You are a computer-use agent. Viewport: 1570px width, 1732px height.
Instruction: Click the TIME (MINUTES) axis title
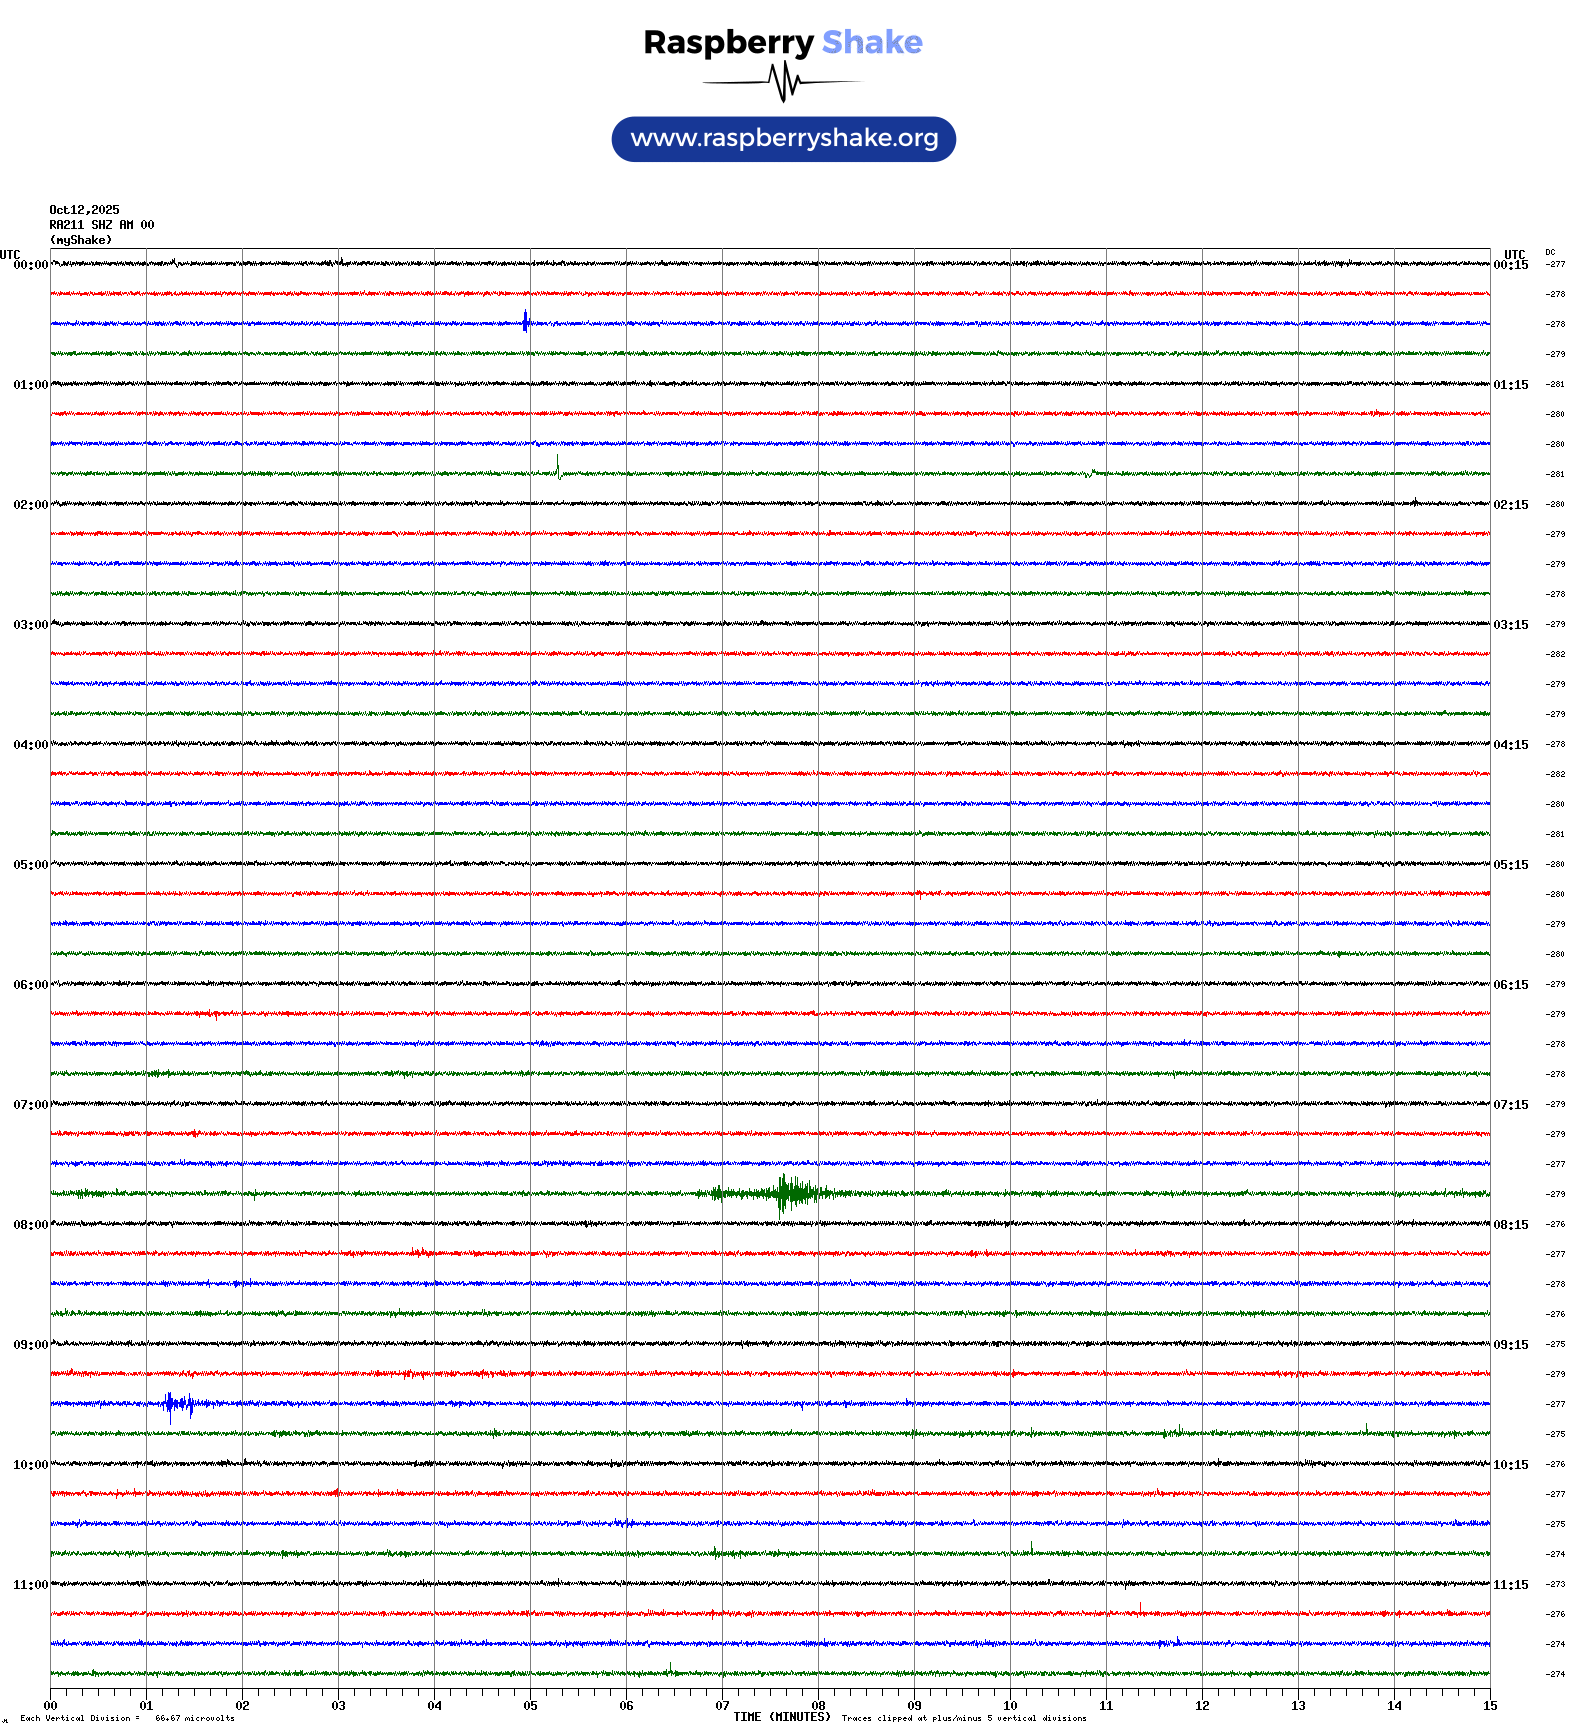(781, 1717)
